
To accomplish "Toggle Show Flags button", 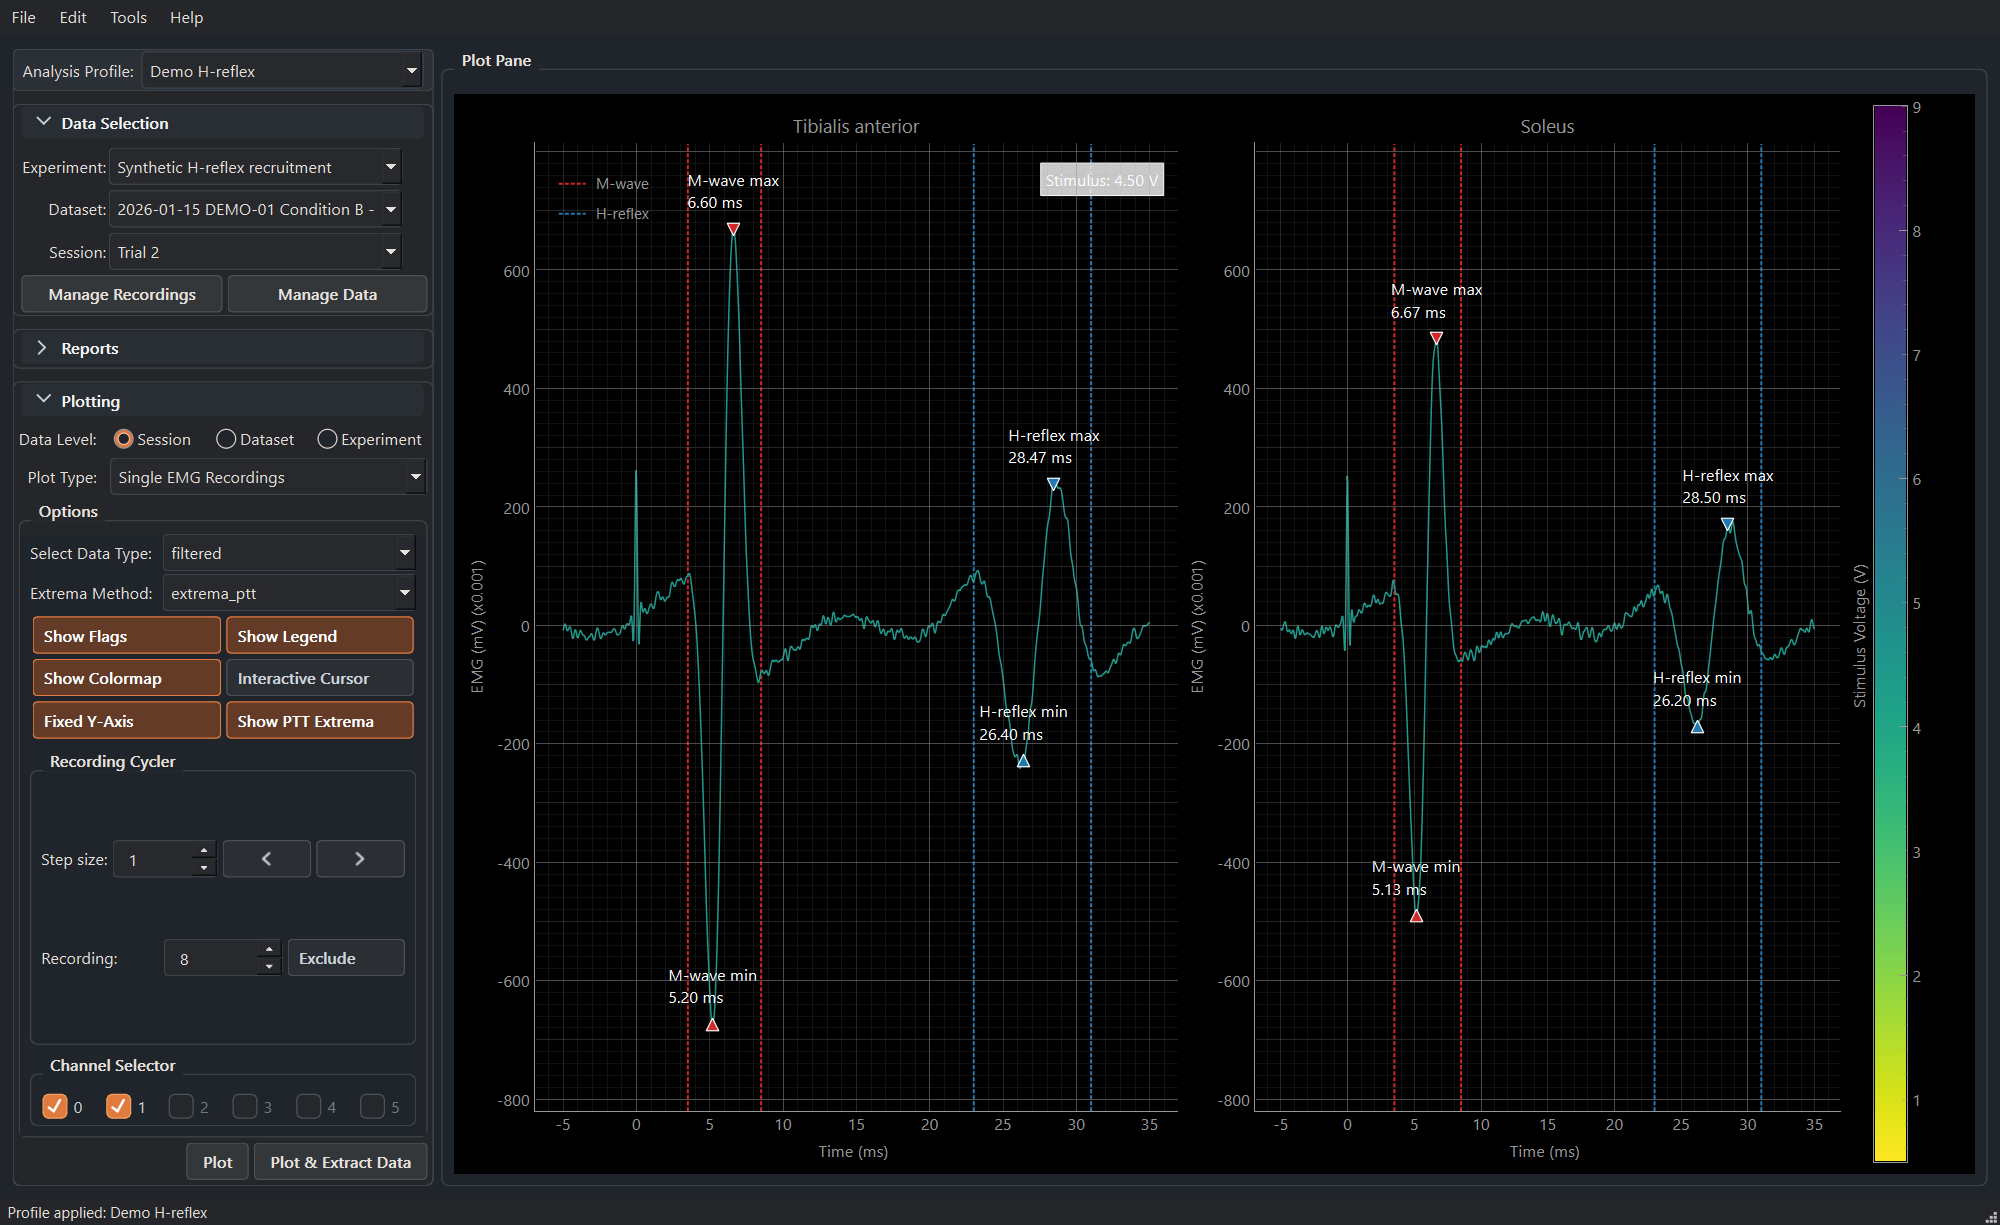I will (126, 636).
